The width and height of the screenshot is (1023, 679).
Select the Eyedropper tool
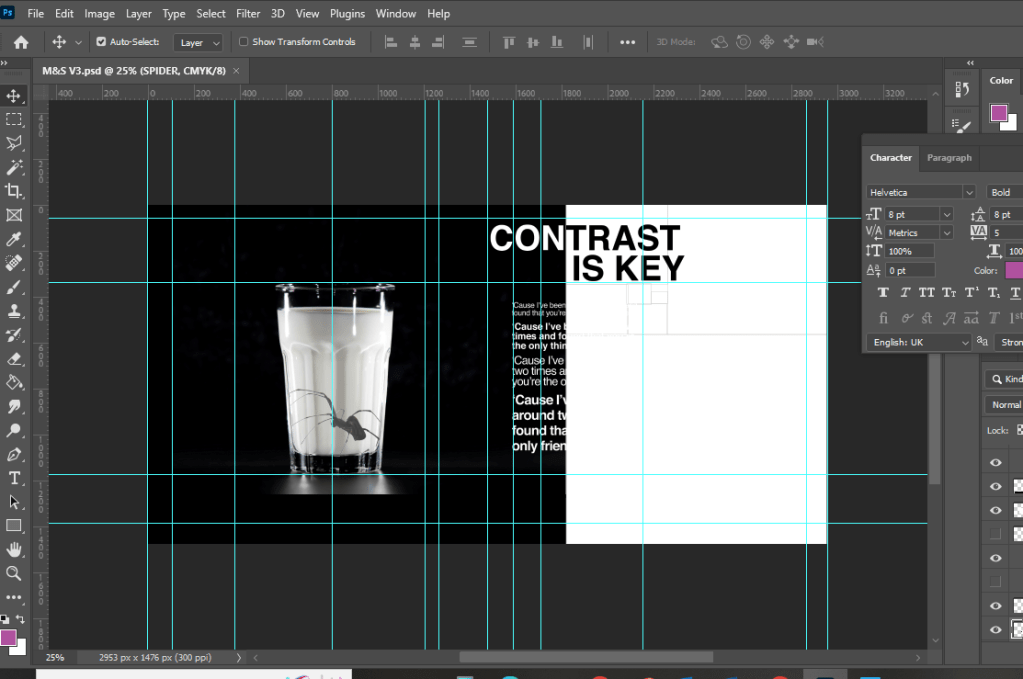click(14, 239)
